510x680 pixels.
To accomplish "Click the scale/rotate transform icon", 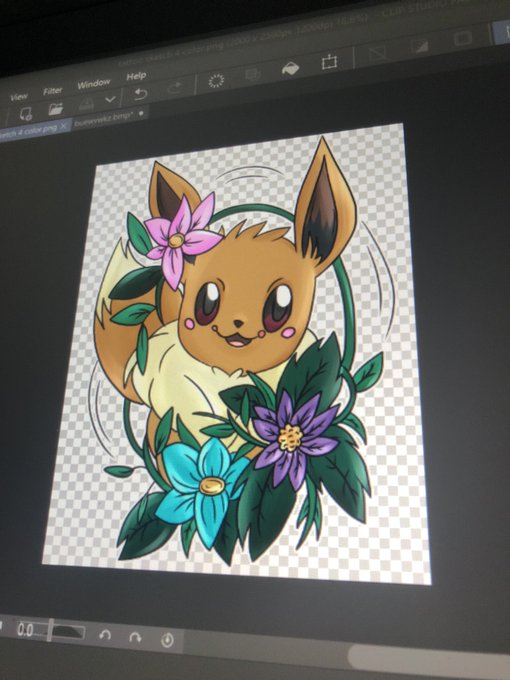I will click(330, 62).
